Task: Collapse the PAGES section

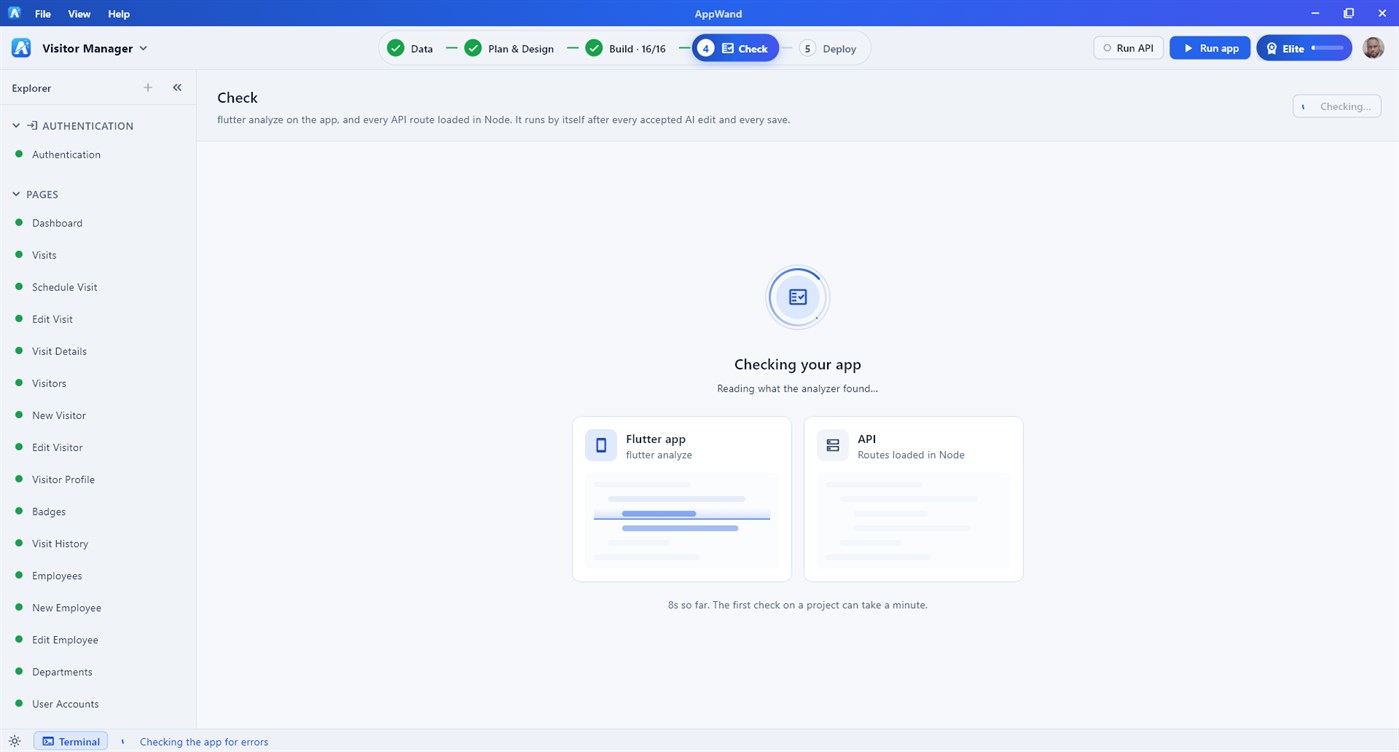Action: point(16,194)
